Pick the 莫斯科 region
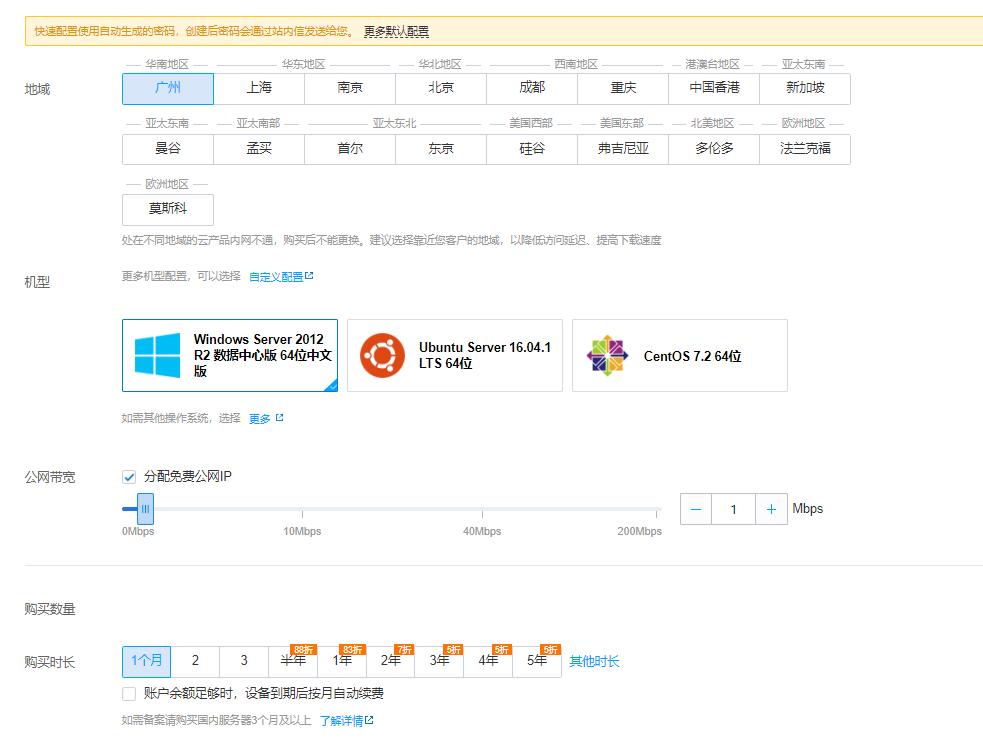 tap(167, 210)
